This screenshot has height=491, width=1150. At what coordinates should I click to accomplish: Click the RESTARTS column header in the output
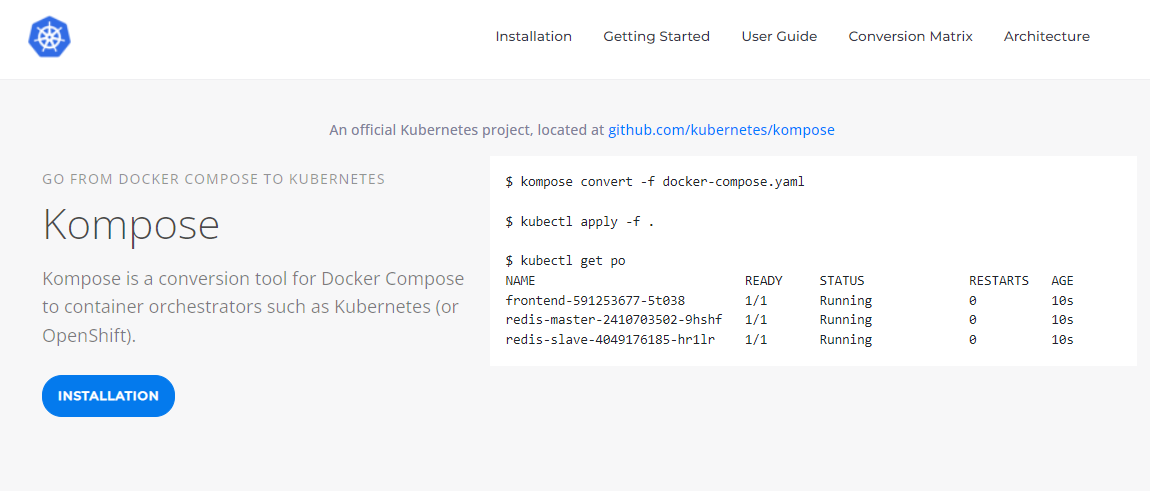point(999,280)
